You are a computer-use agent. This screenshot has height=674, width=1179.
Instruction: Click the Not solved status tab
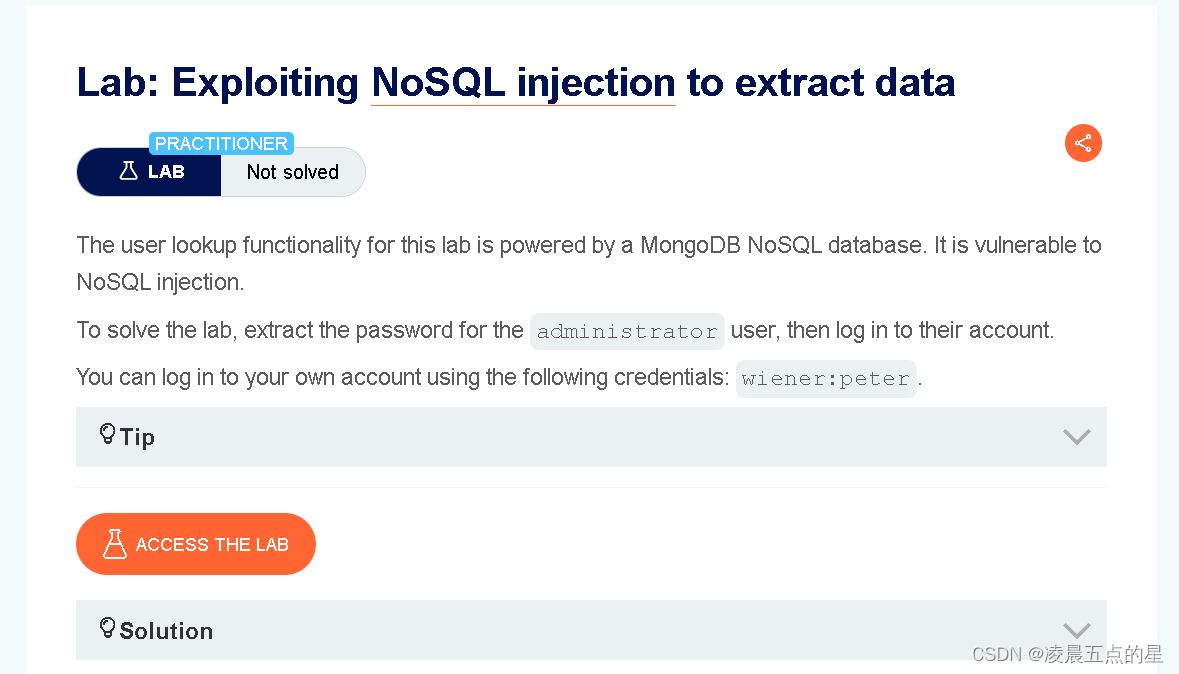click(x=292, y=171)
